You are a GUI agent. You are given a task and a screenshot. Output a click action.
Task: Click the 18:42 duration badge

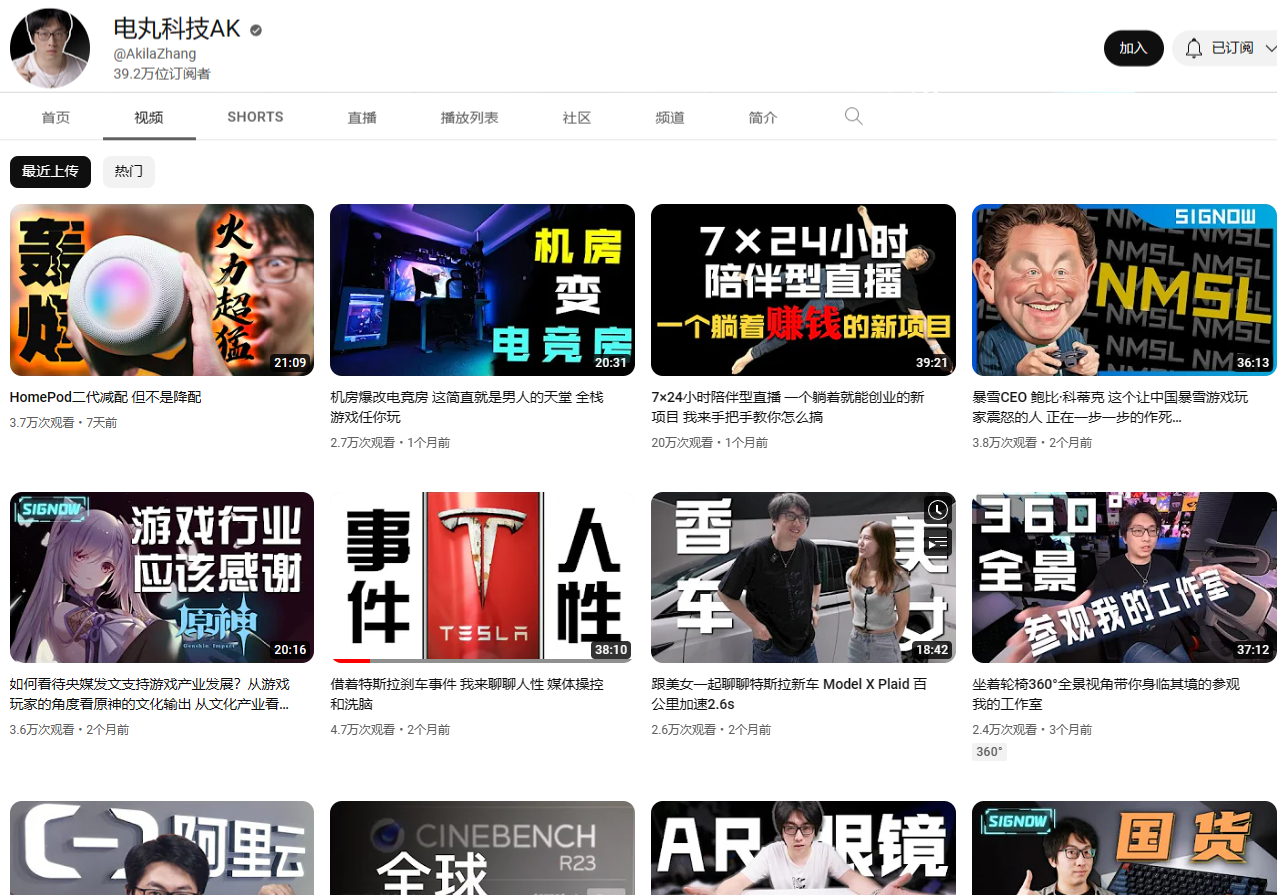932,649
